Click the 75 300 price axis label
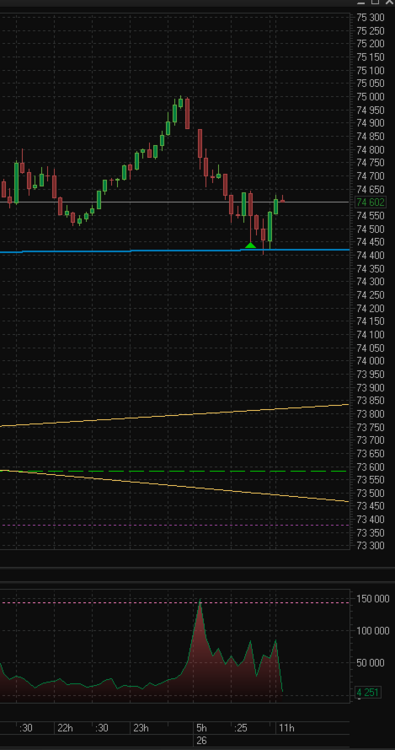 (x=371, y=18)
